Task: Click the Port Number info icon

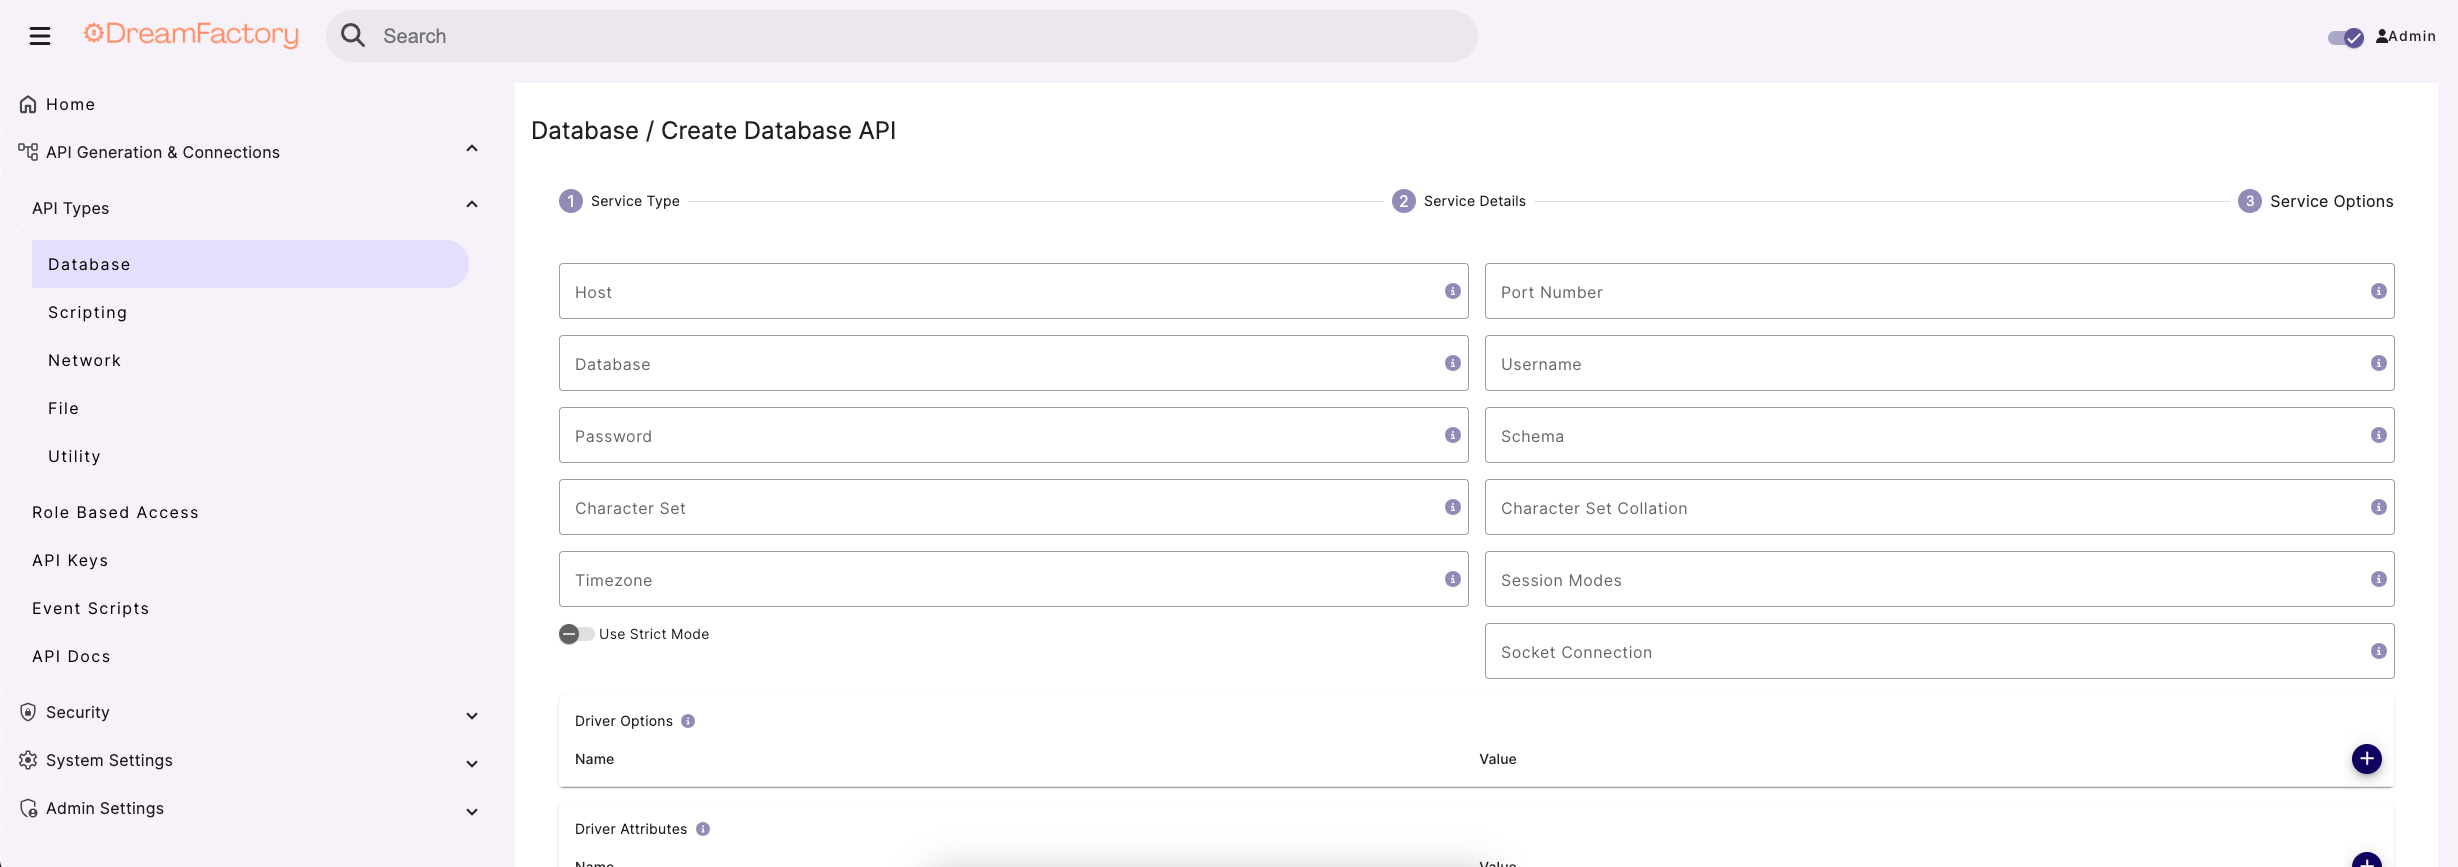Action: 2378,291
